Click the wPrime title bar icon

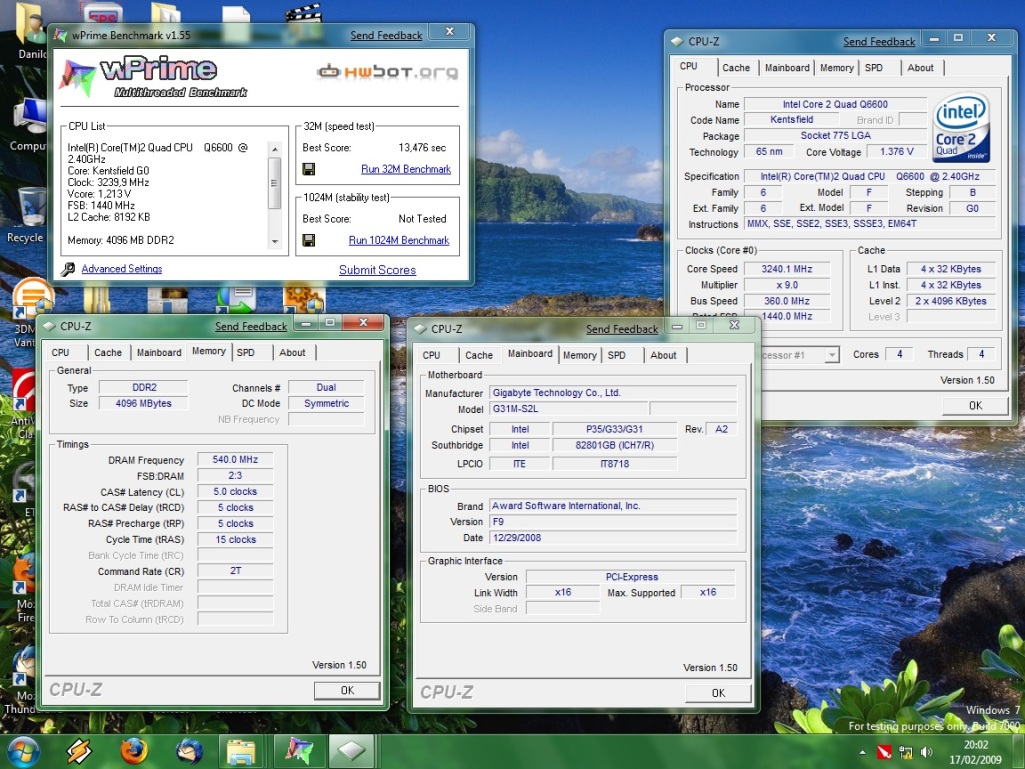[x=61, y=35]
